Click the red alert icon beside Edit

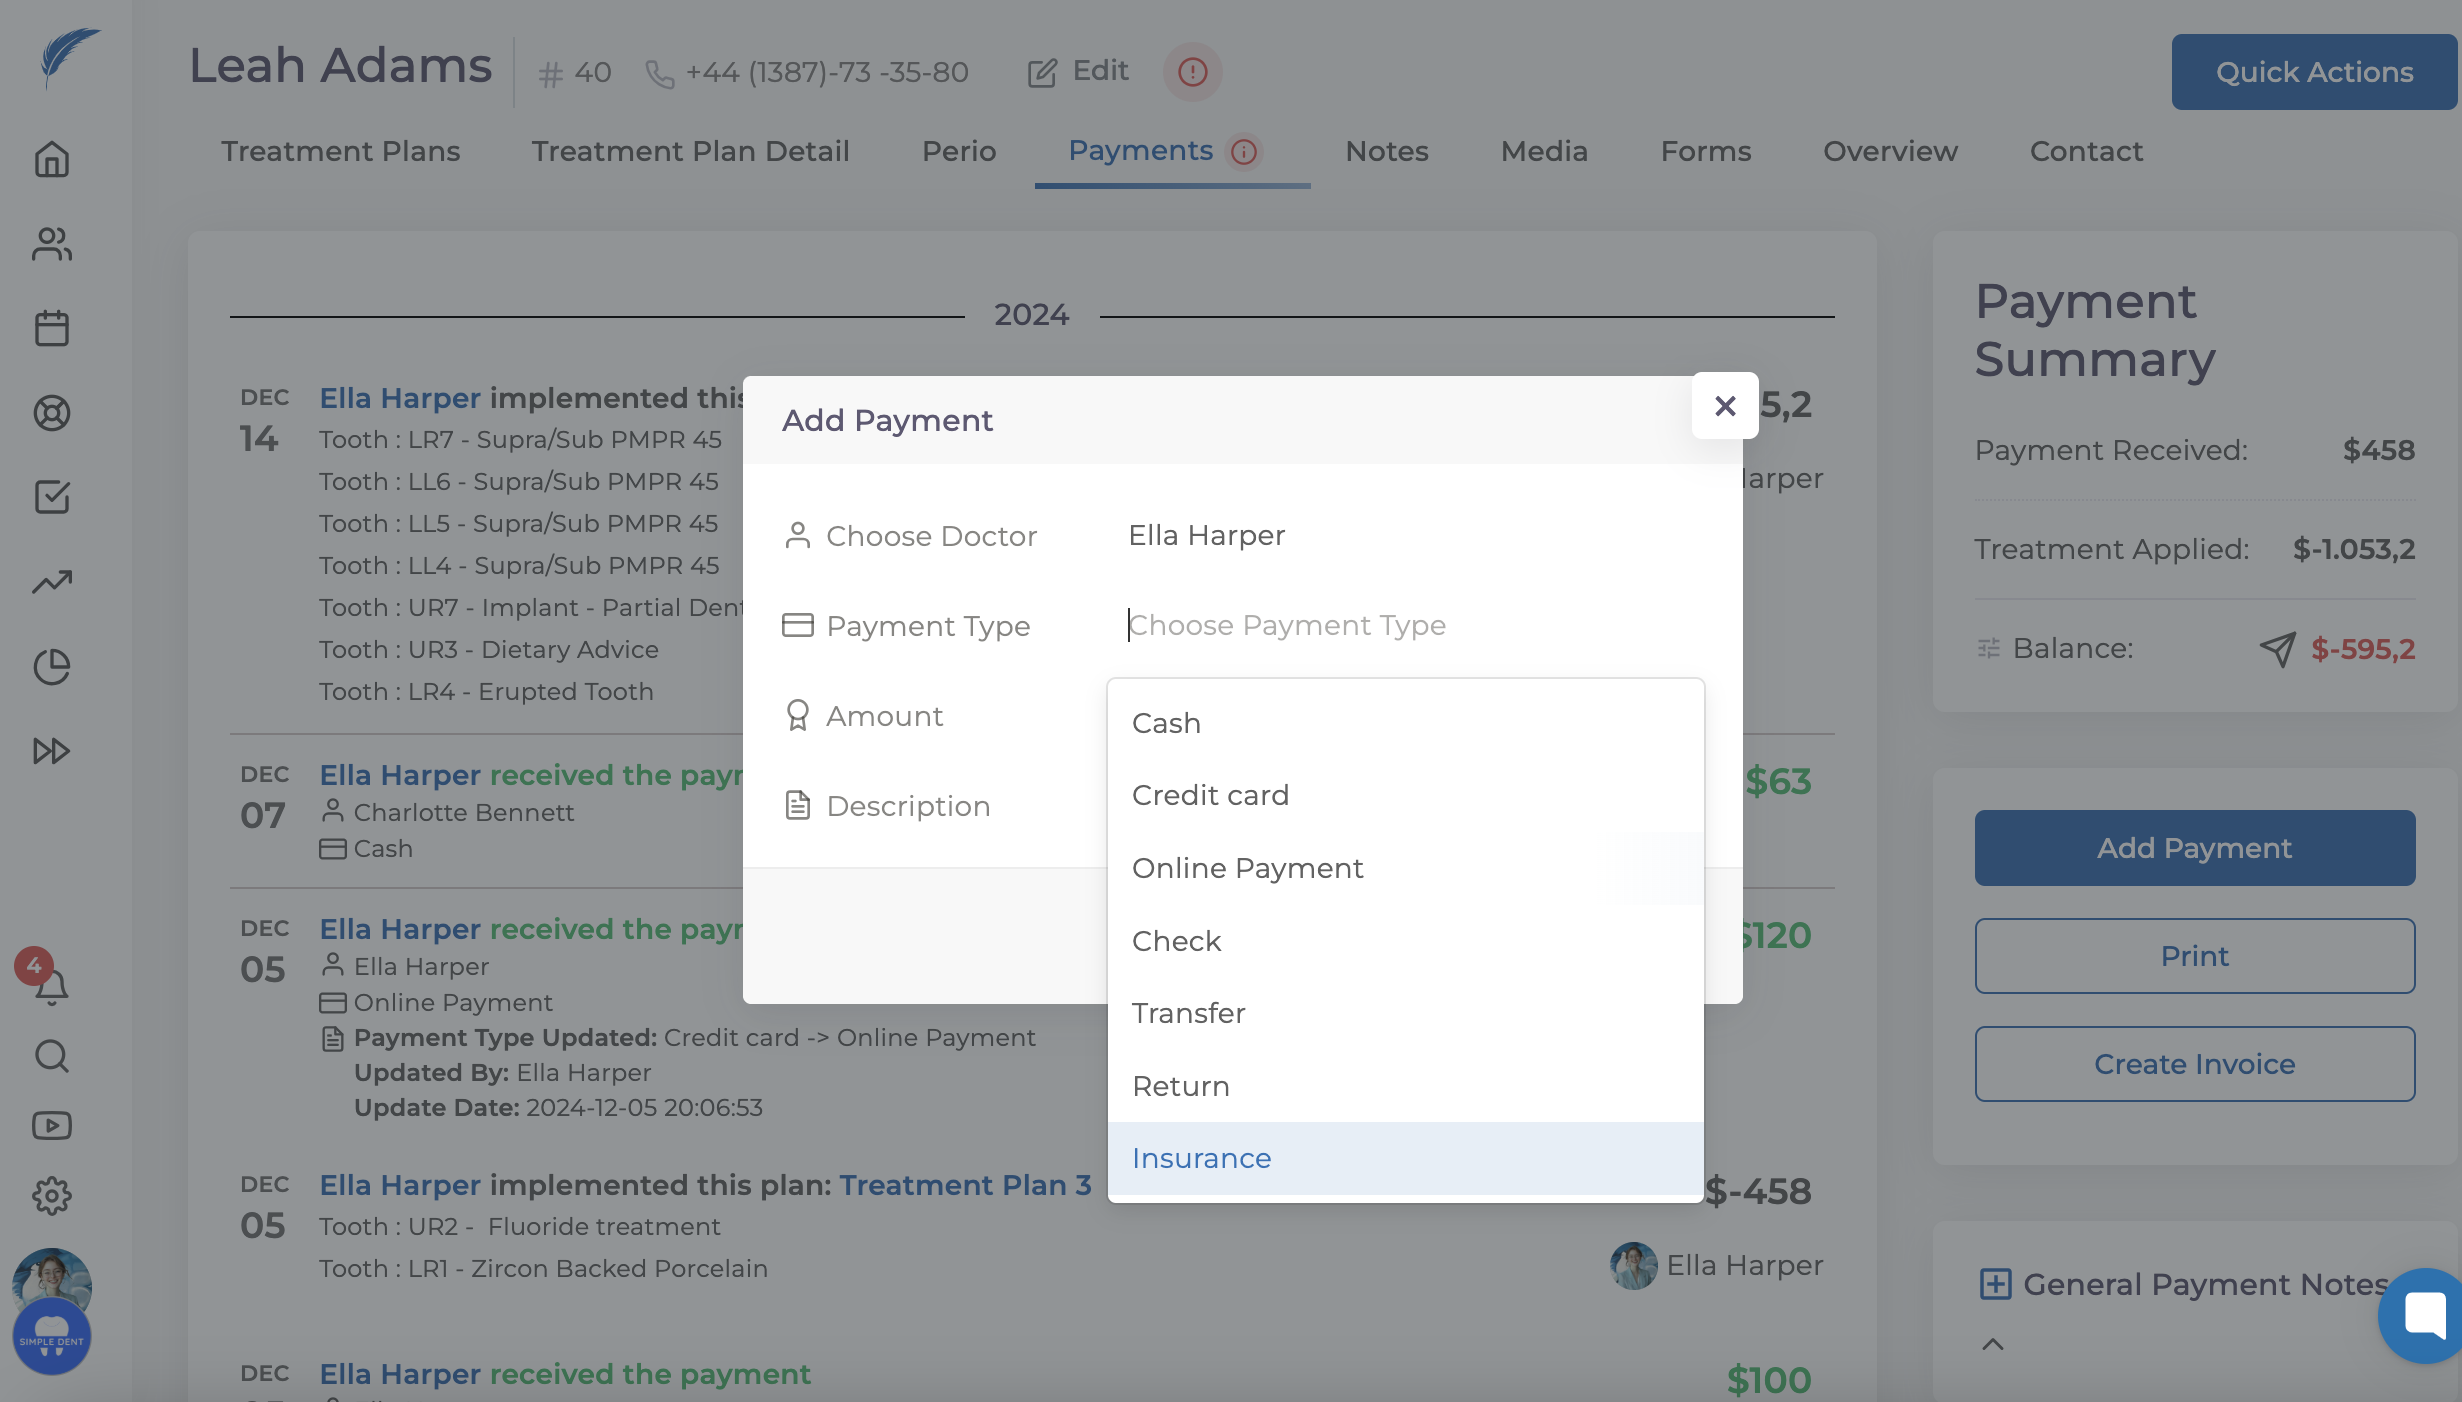pos(1192,72)
